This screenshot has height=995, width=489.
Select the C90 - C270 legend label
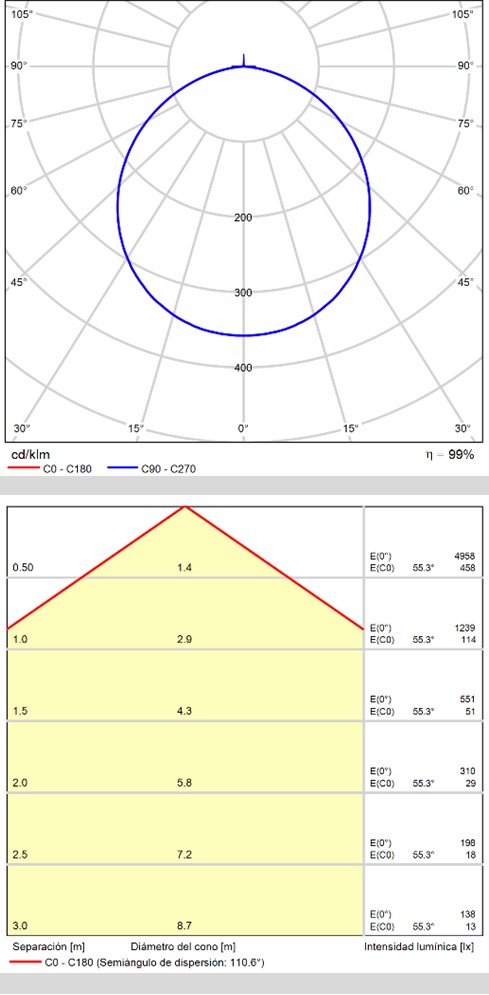pos(169,469)
